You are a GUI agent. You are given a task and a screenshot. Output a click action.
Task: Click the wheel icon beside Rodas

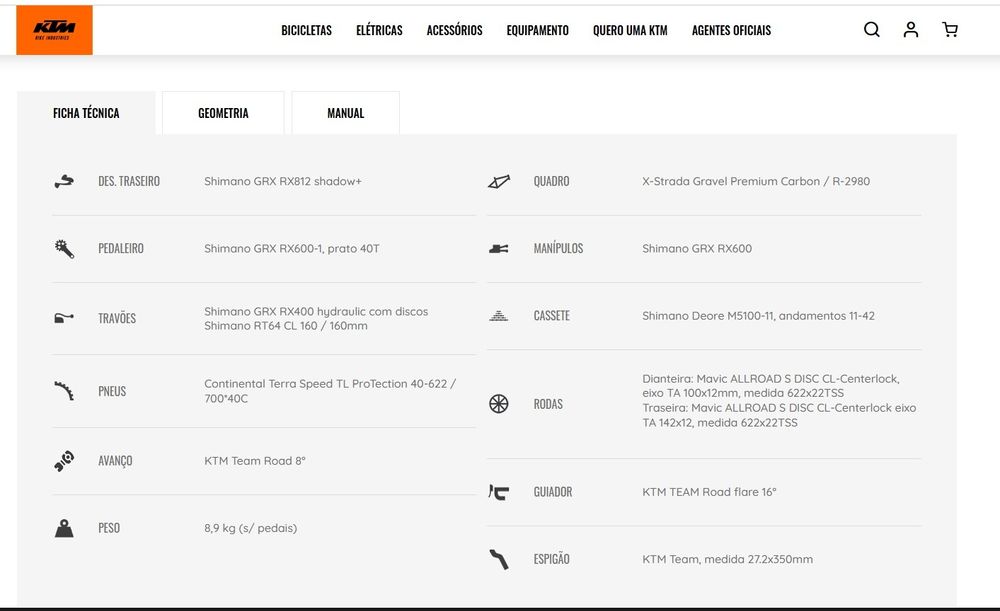click(x=499, y=404)
